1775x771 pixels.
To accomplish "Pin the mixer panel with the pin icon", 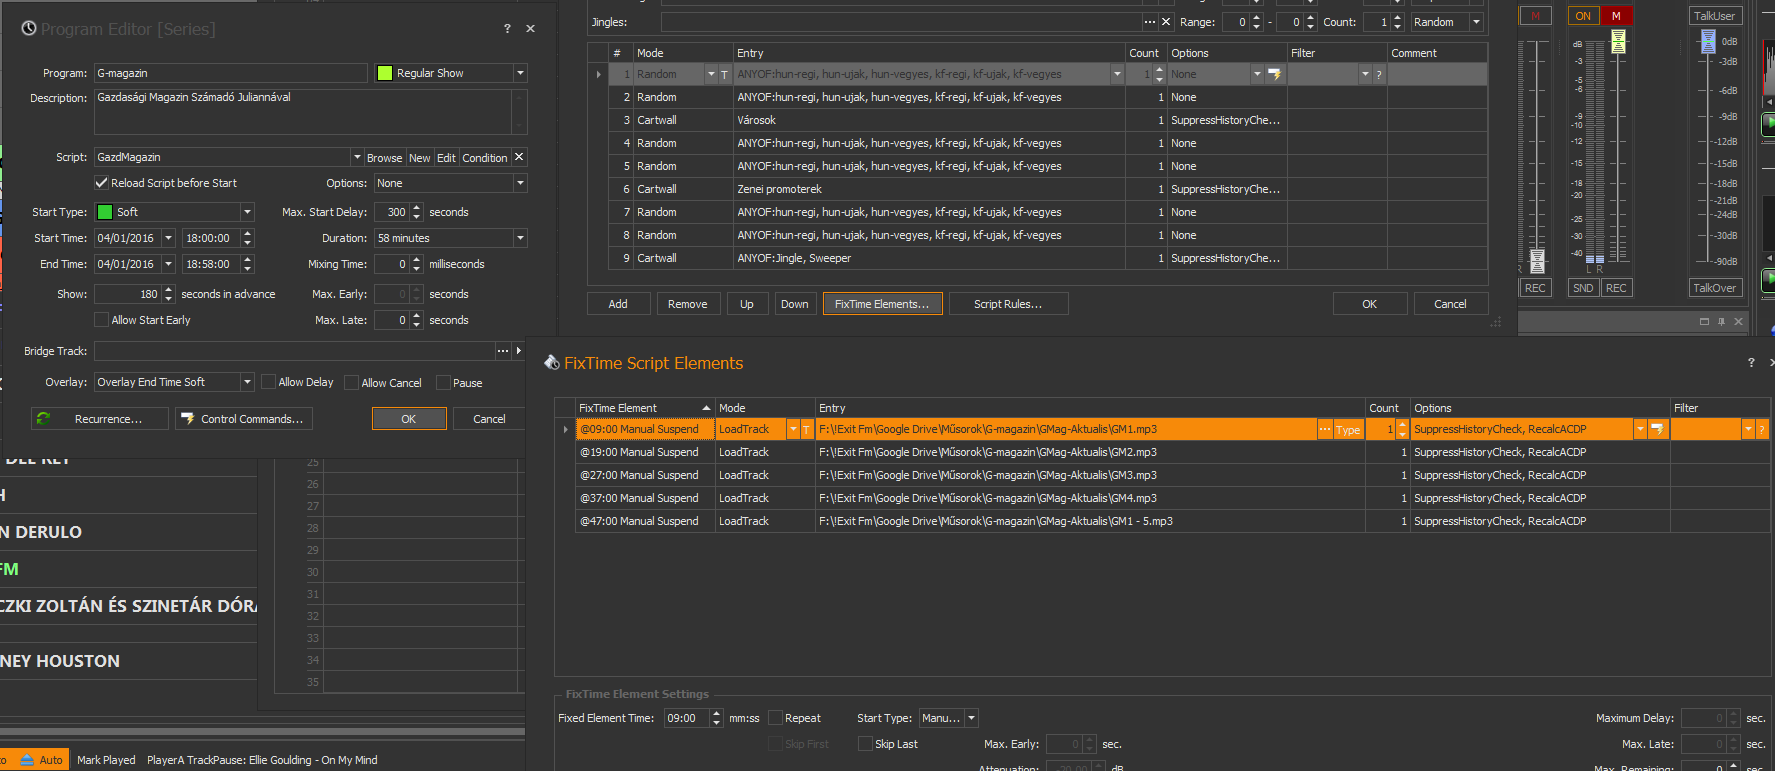I will 1721,321.
